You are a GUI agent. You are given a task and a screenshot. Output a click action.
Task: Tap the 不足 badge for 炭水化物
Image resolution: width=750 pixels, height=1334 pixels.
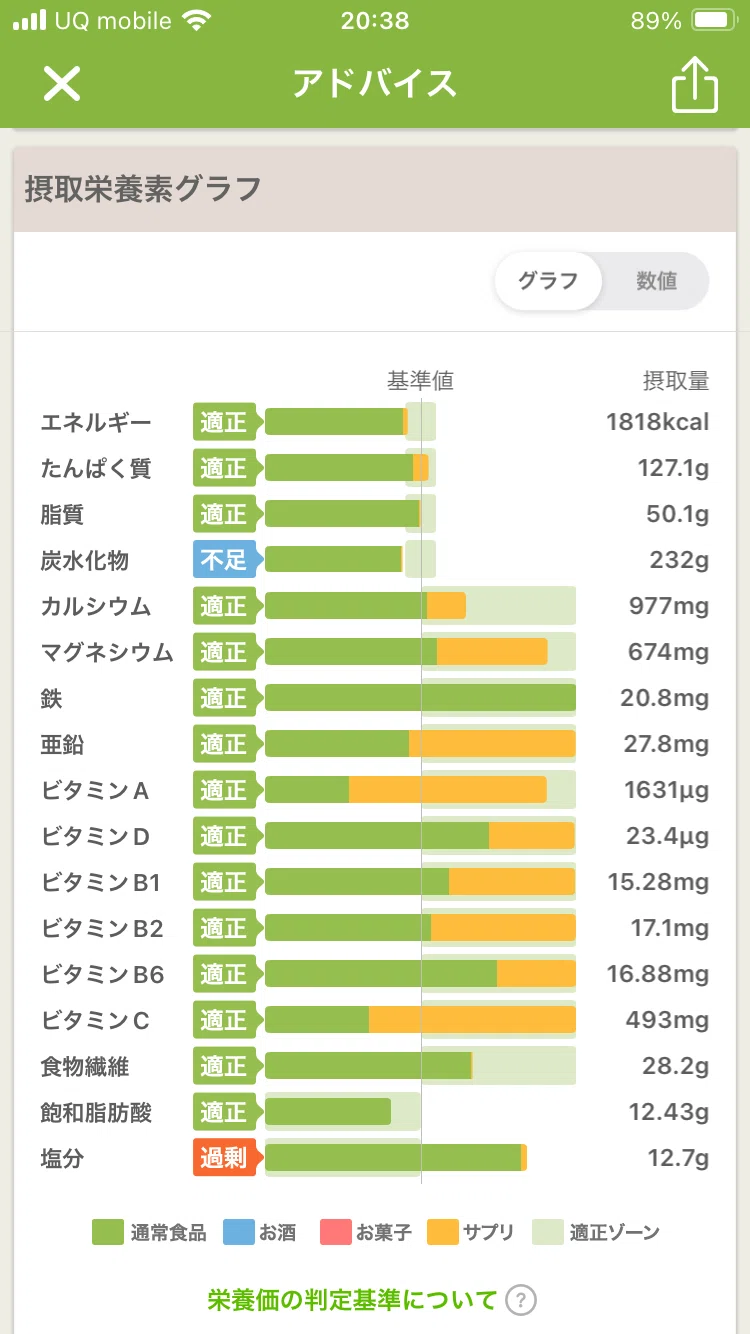tap(226, 559)
